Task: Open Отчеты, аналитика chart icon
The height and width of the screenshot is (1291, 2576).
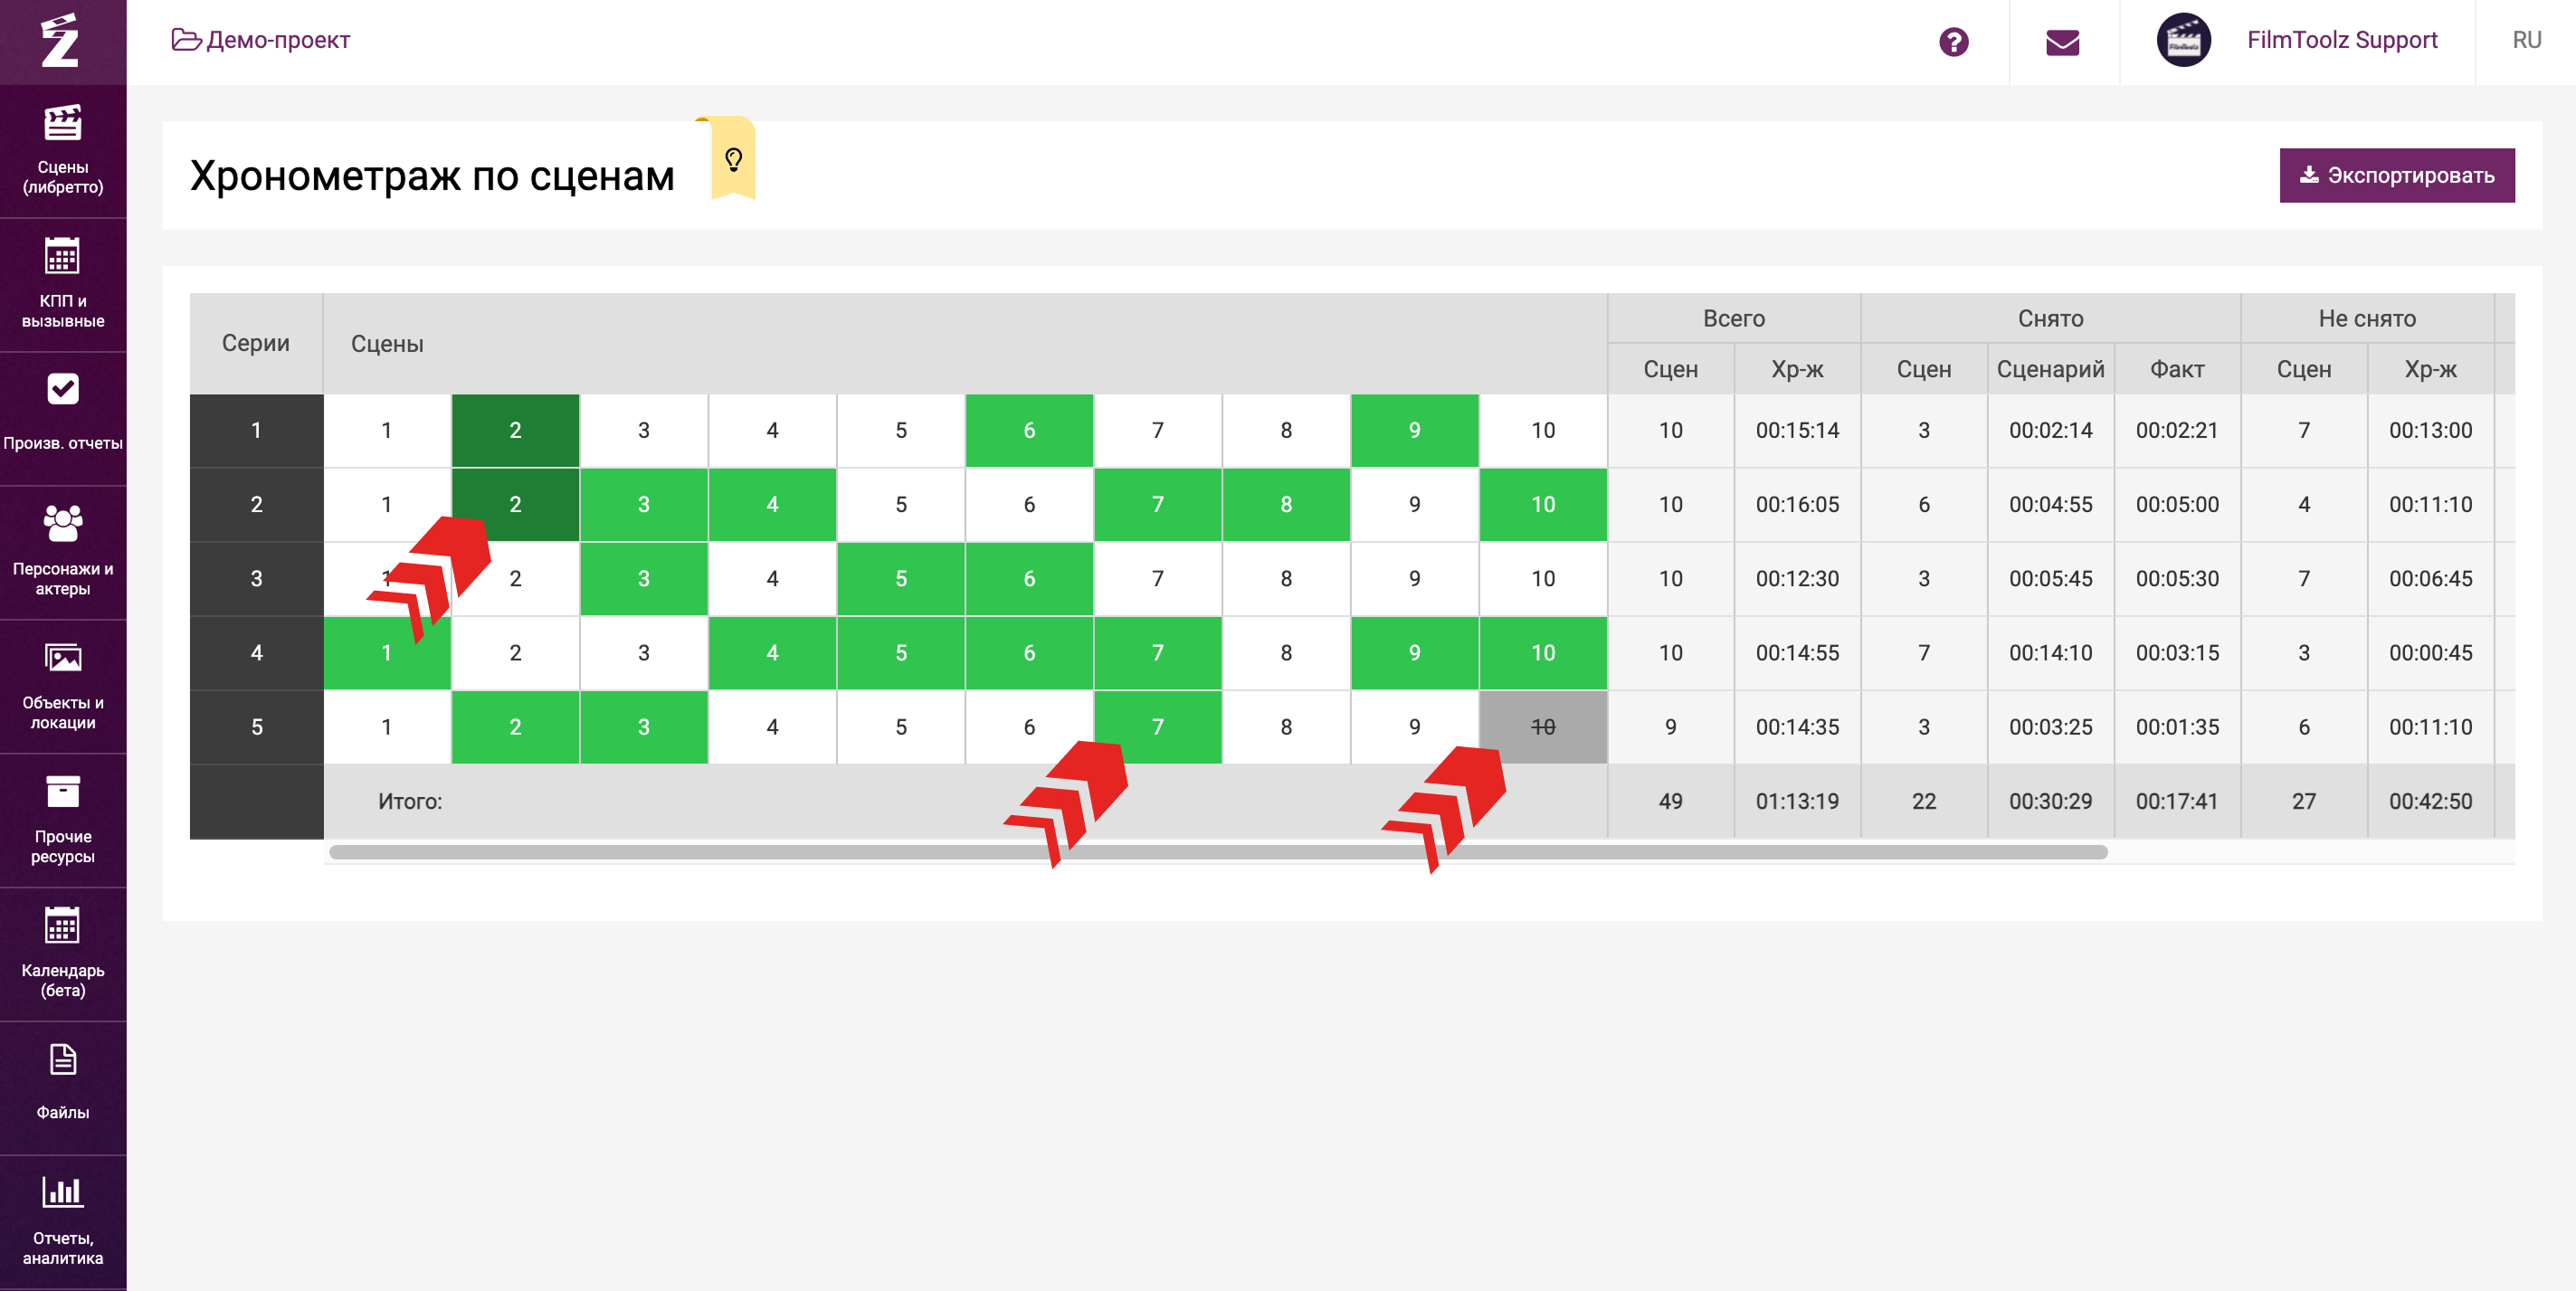Action: point(62,1192)
